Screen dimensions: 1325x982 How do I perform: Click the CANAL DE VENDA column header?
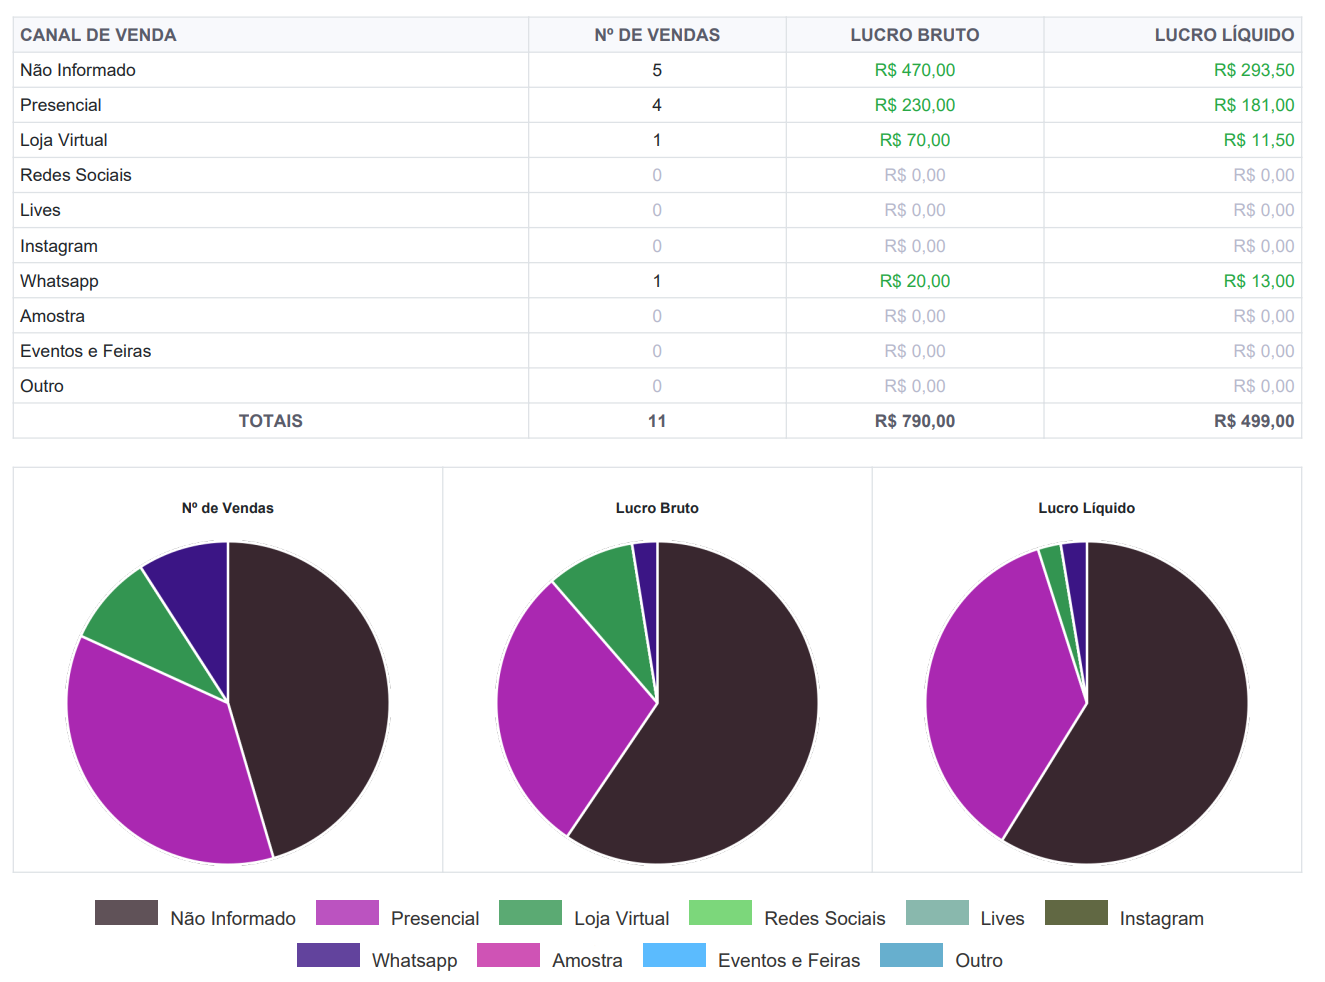98,35
